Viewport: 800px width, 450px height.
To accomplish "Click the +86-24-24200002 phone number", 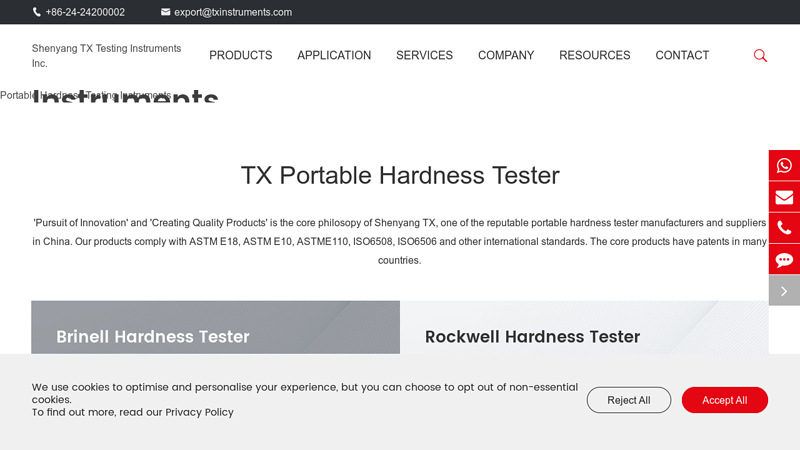I will point(85,12).
